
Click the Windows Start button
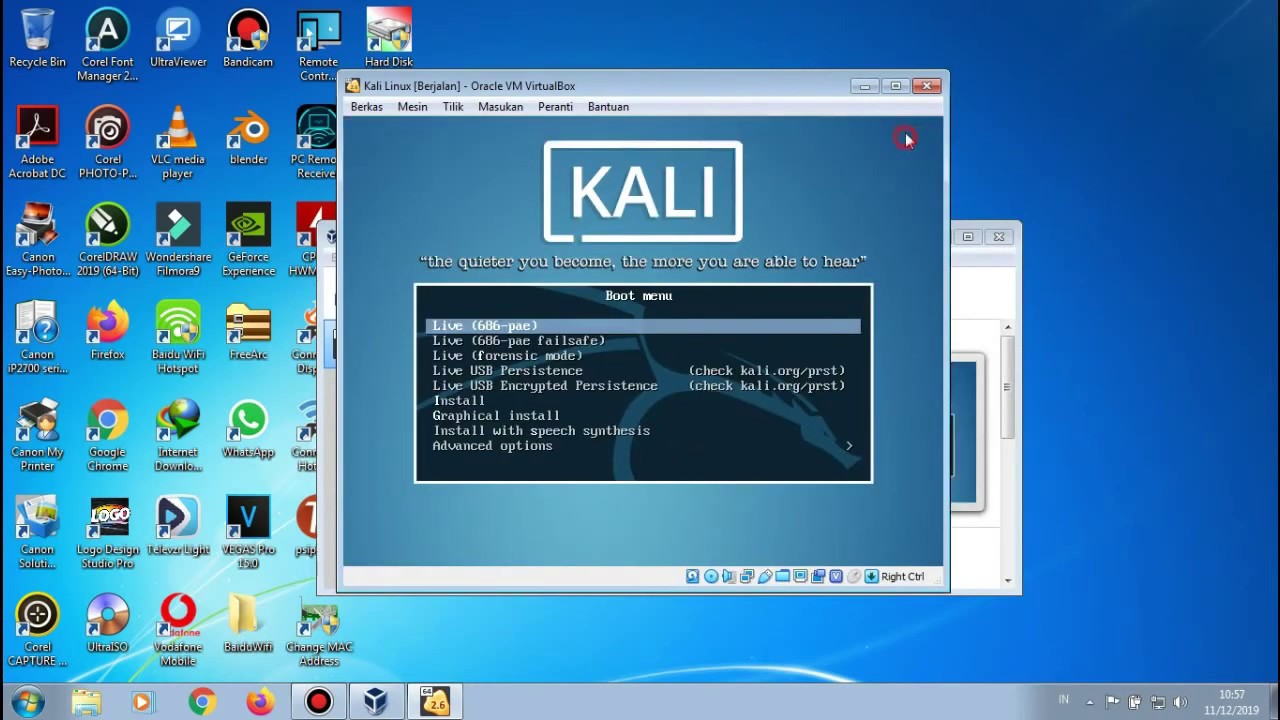point(27,702)
